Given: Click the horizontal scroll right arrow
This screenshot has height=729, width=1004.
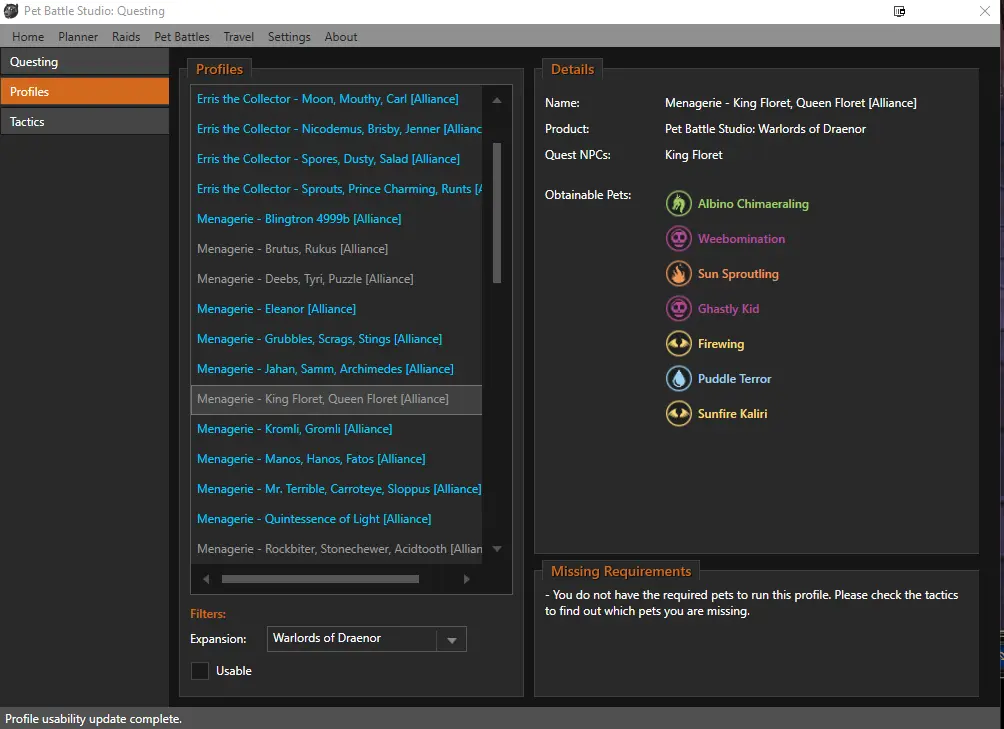Looking at the screenshot, I should click(x=466, y=579).
